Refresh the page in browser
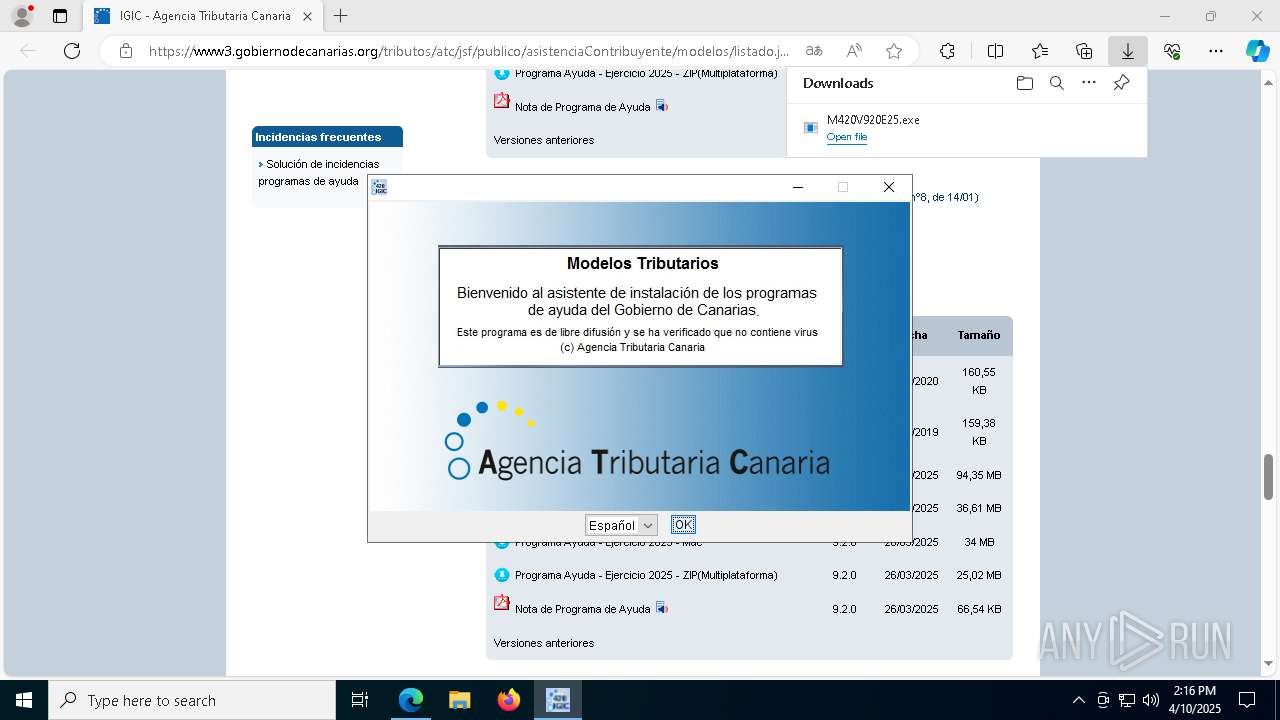The image size is (1280, 720). click(x=72, y=51)
